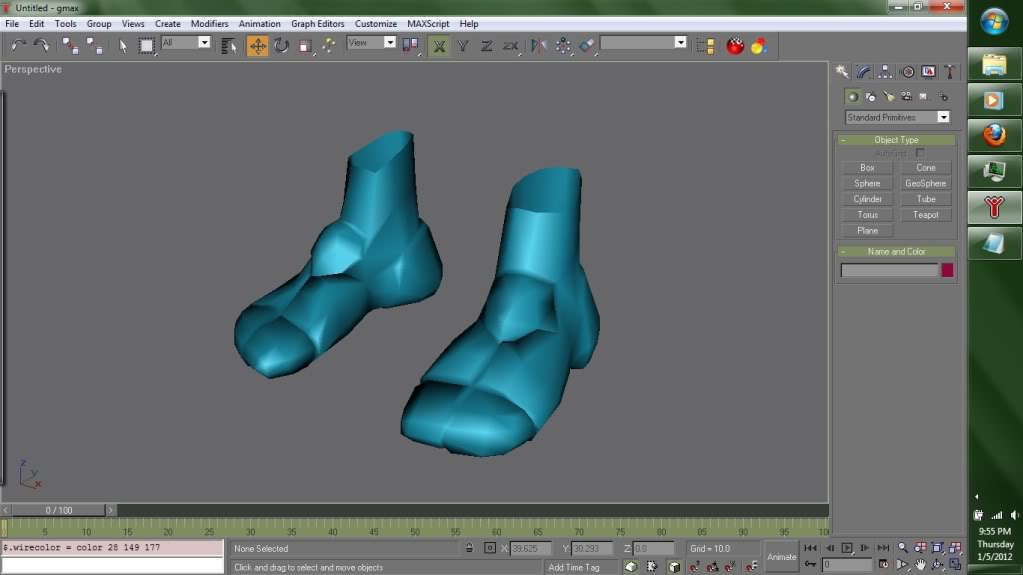Switch to the Modify panel tab

pos(863,72)
